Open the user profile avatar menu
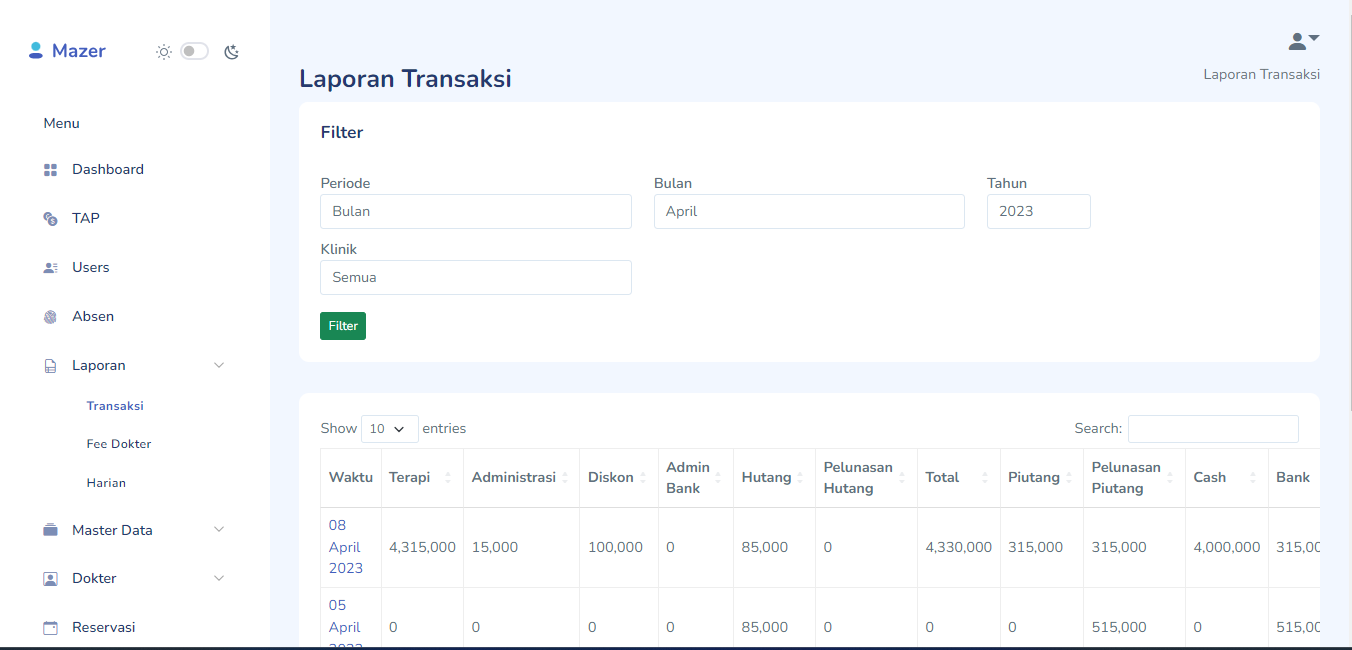 [1303, 41]
